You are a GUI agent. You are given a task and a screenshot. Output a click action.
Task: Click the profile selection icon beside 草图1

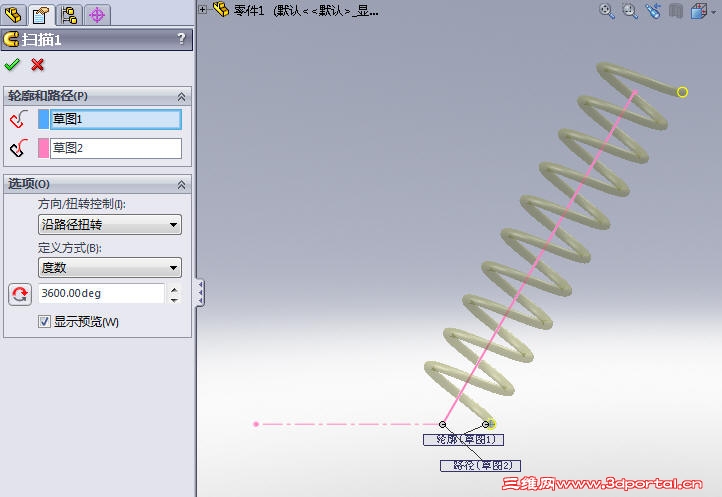coord(19,119)
